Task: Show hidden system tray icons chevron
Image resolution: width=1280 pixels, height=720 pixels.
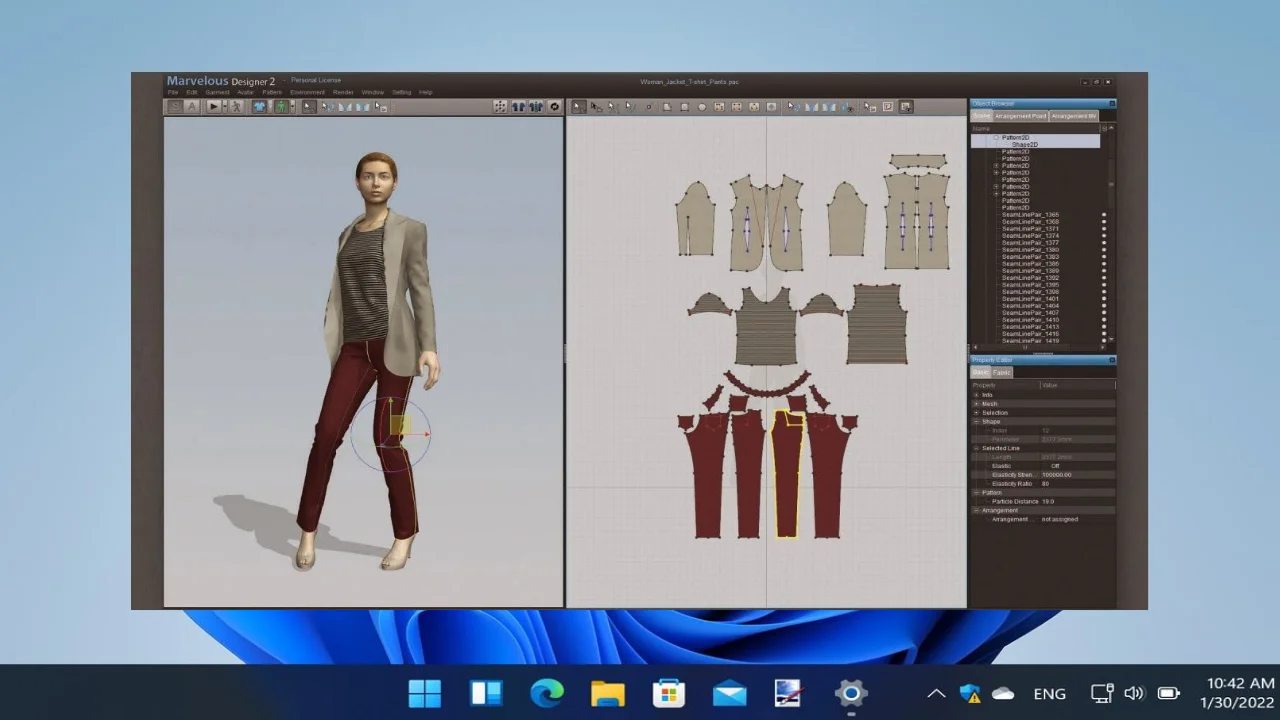Action: [x=936, y=693]
